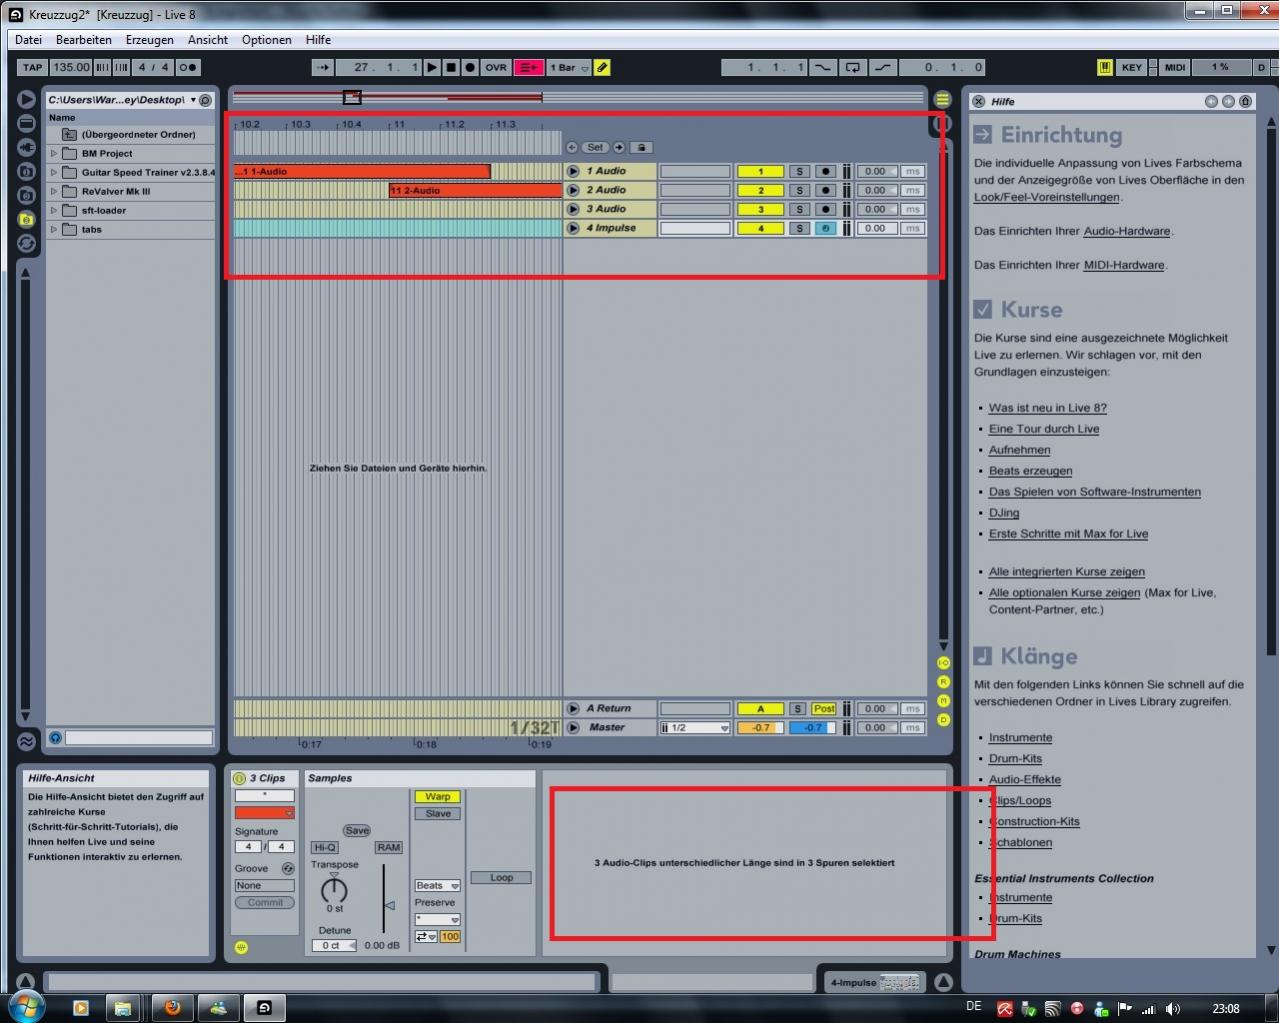1279x1023 pixels.
Task: Open the Live Devices browser
Action: pyautogui.click(x=26, y=123)
